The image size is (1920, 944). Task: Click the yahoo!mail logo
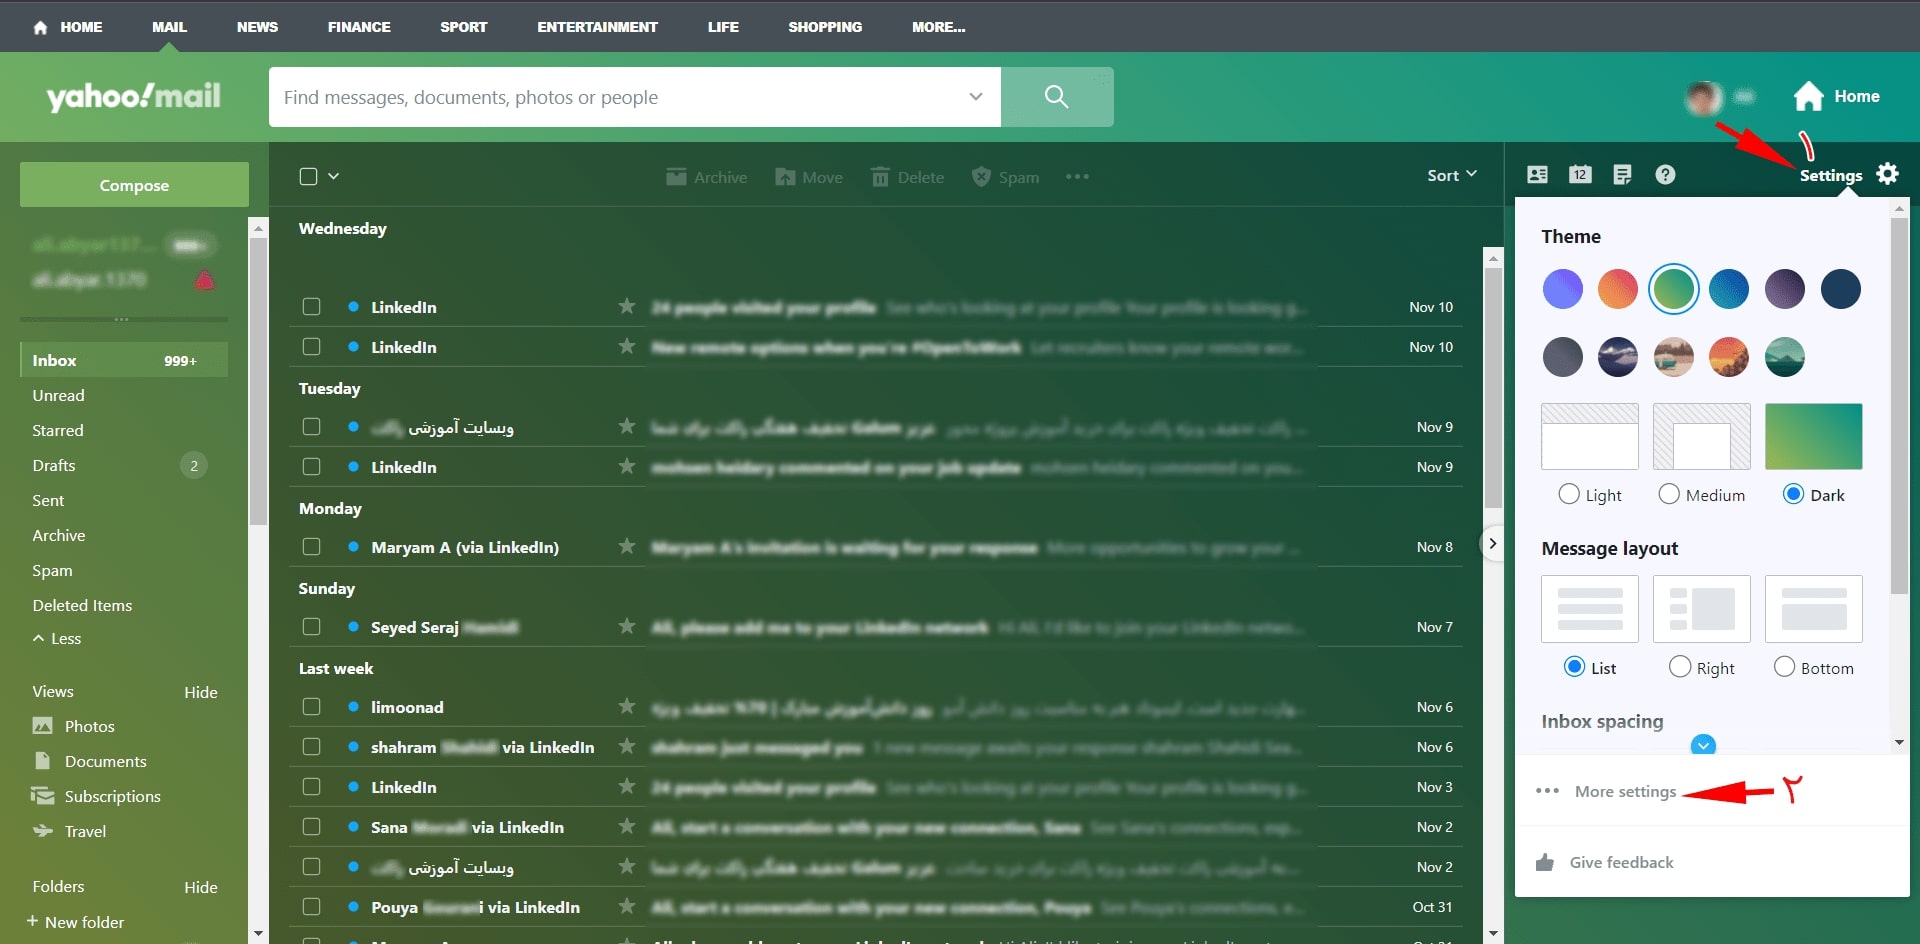point(133,96)
